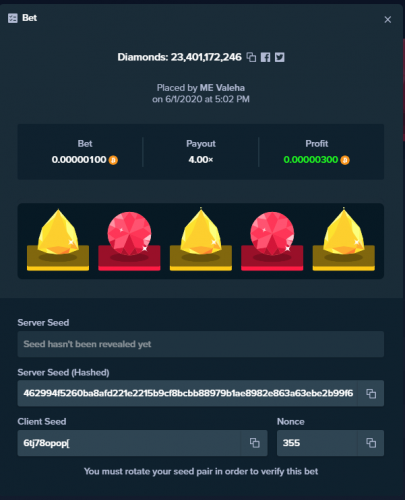
Task: Select the Server Seed (Hashed) field
Action: click(188, 394)
